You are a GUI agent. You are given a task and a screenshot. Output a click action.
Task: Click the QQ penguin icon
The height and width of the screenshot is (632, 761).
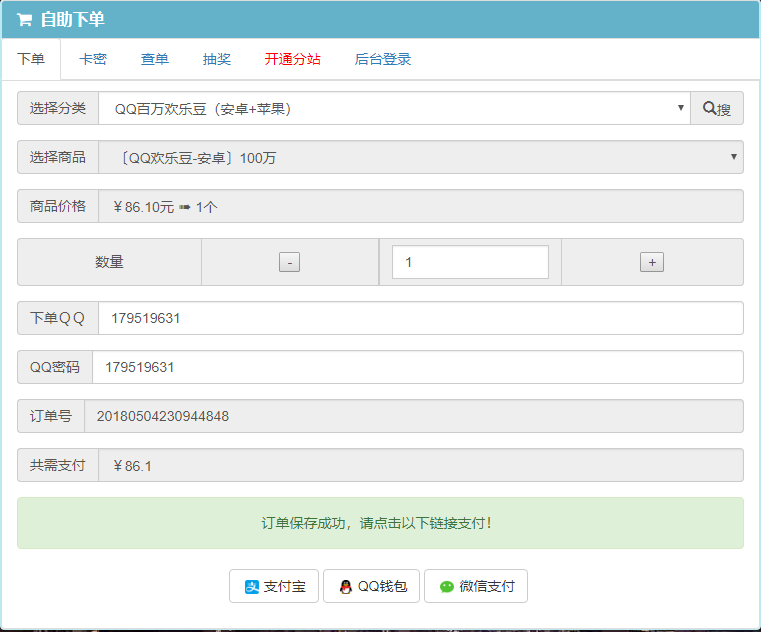(x=346, y=587)
